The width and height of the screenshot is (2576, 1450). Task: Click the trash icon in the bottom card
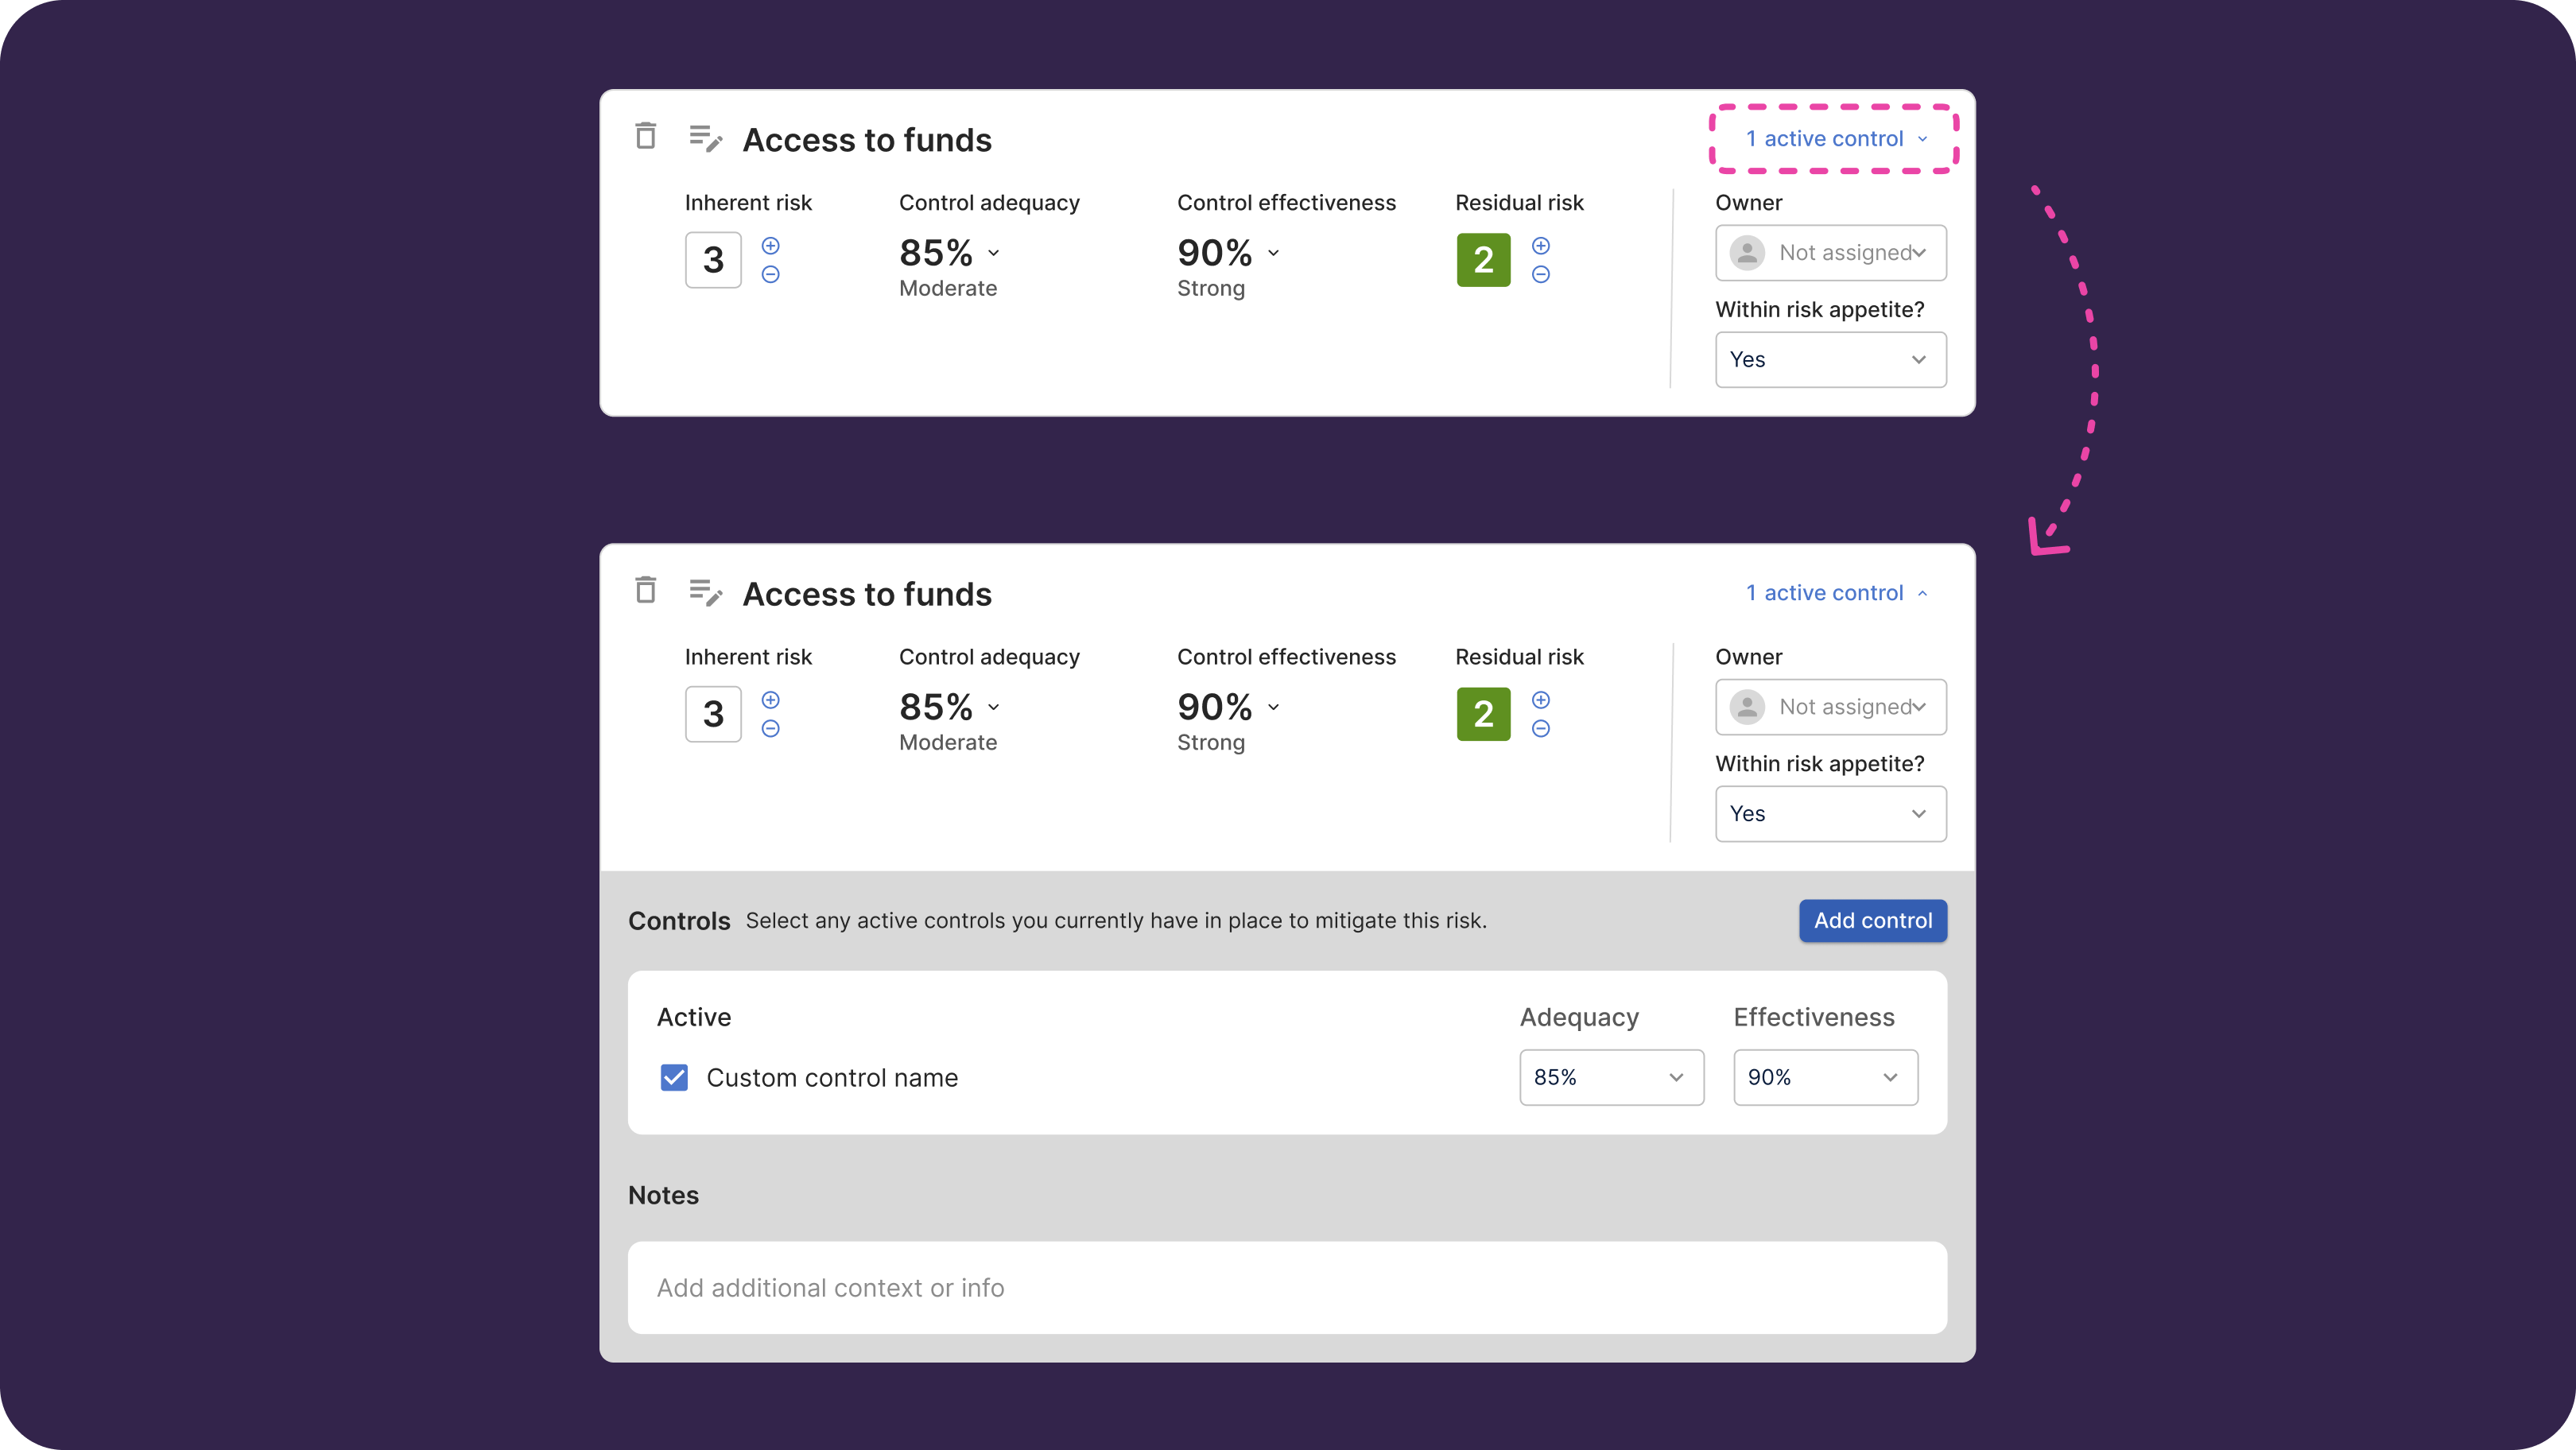(x=646, y=590)
